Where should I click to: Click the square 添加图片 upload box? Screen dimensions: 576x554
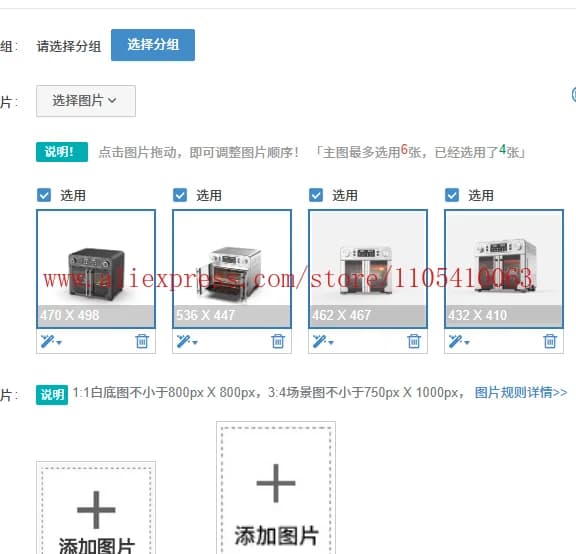[x=96, y=509]
